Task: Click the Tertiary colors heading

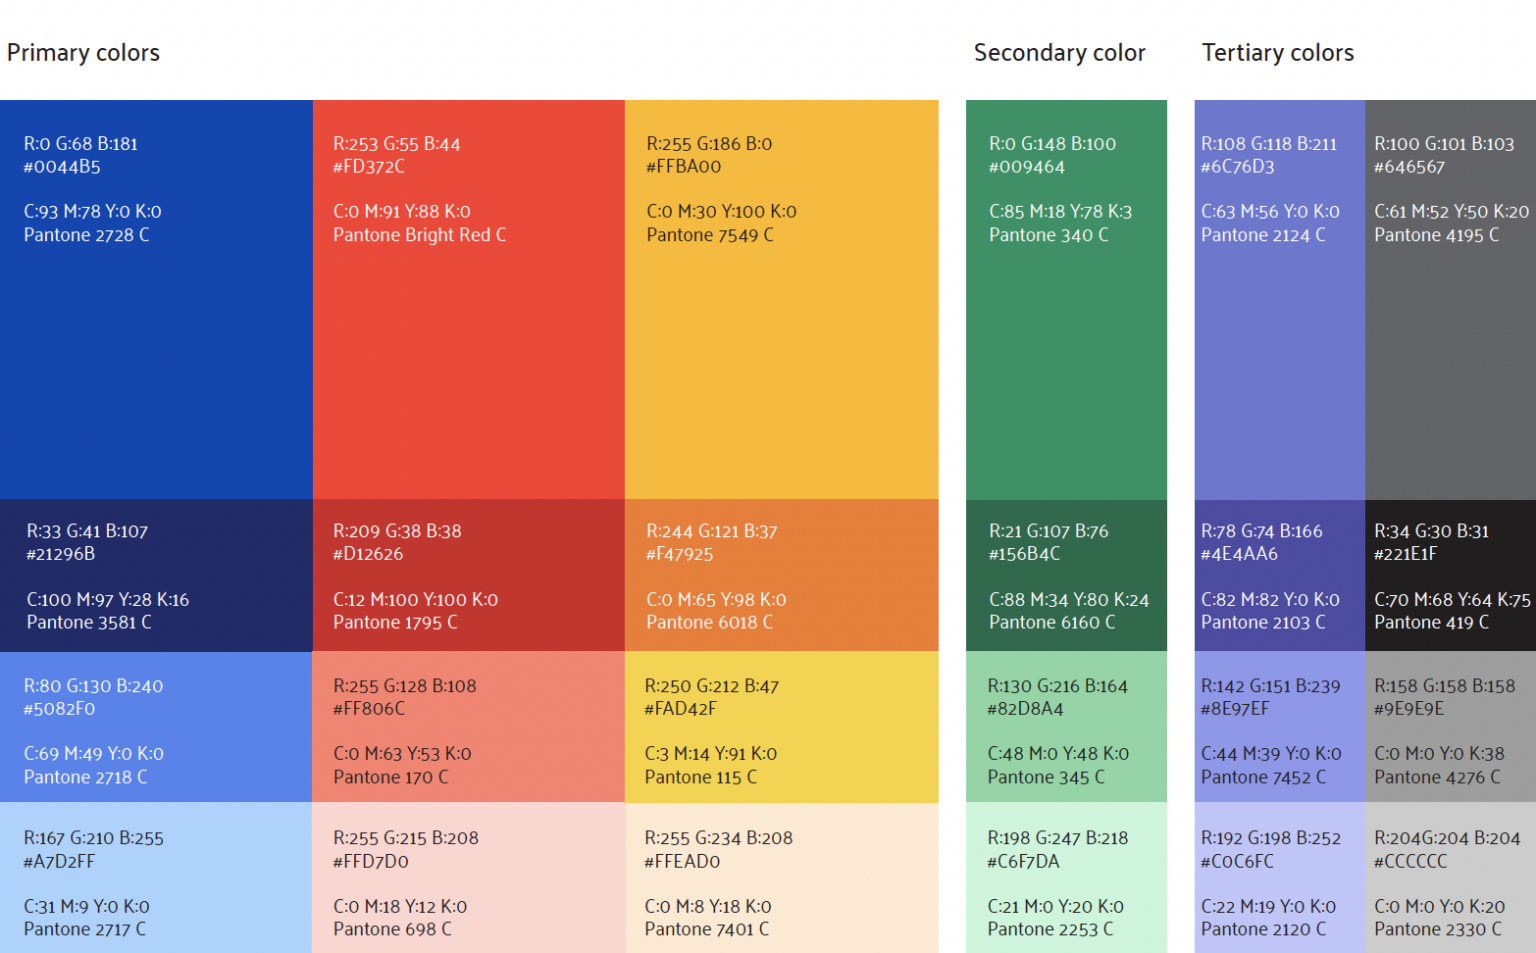Action: 1277,53
